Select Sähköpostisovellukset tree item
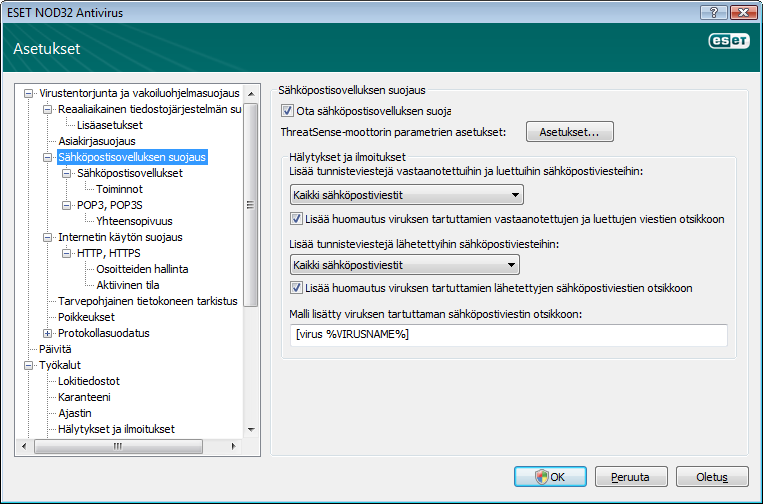The height and width of the screenshot is (504, 763). pos(130,173)
